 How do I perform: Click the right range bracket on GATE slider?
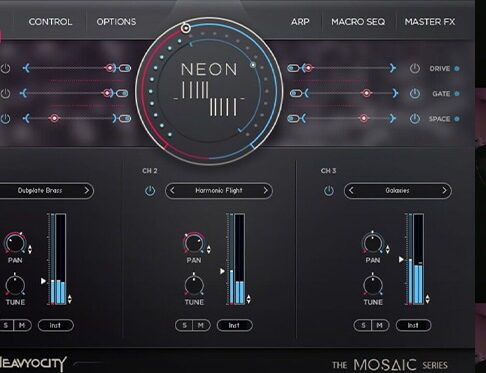[x=395, y=93]
